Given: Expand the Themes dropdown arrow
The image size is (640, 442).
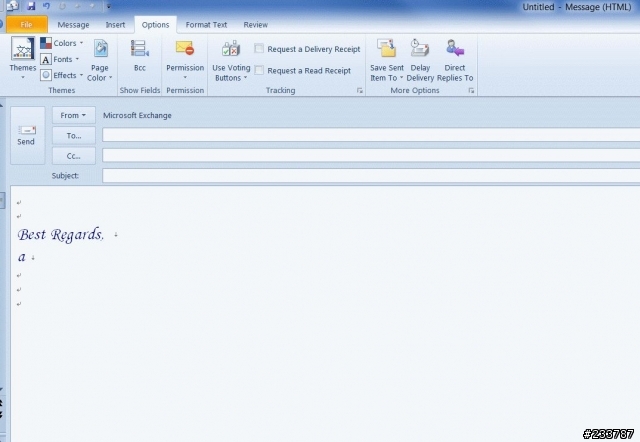Looking at the screenshot, I should pos(23,77).
